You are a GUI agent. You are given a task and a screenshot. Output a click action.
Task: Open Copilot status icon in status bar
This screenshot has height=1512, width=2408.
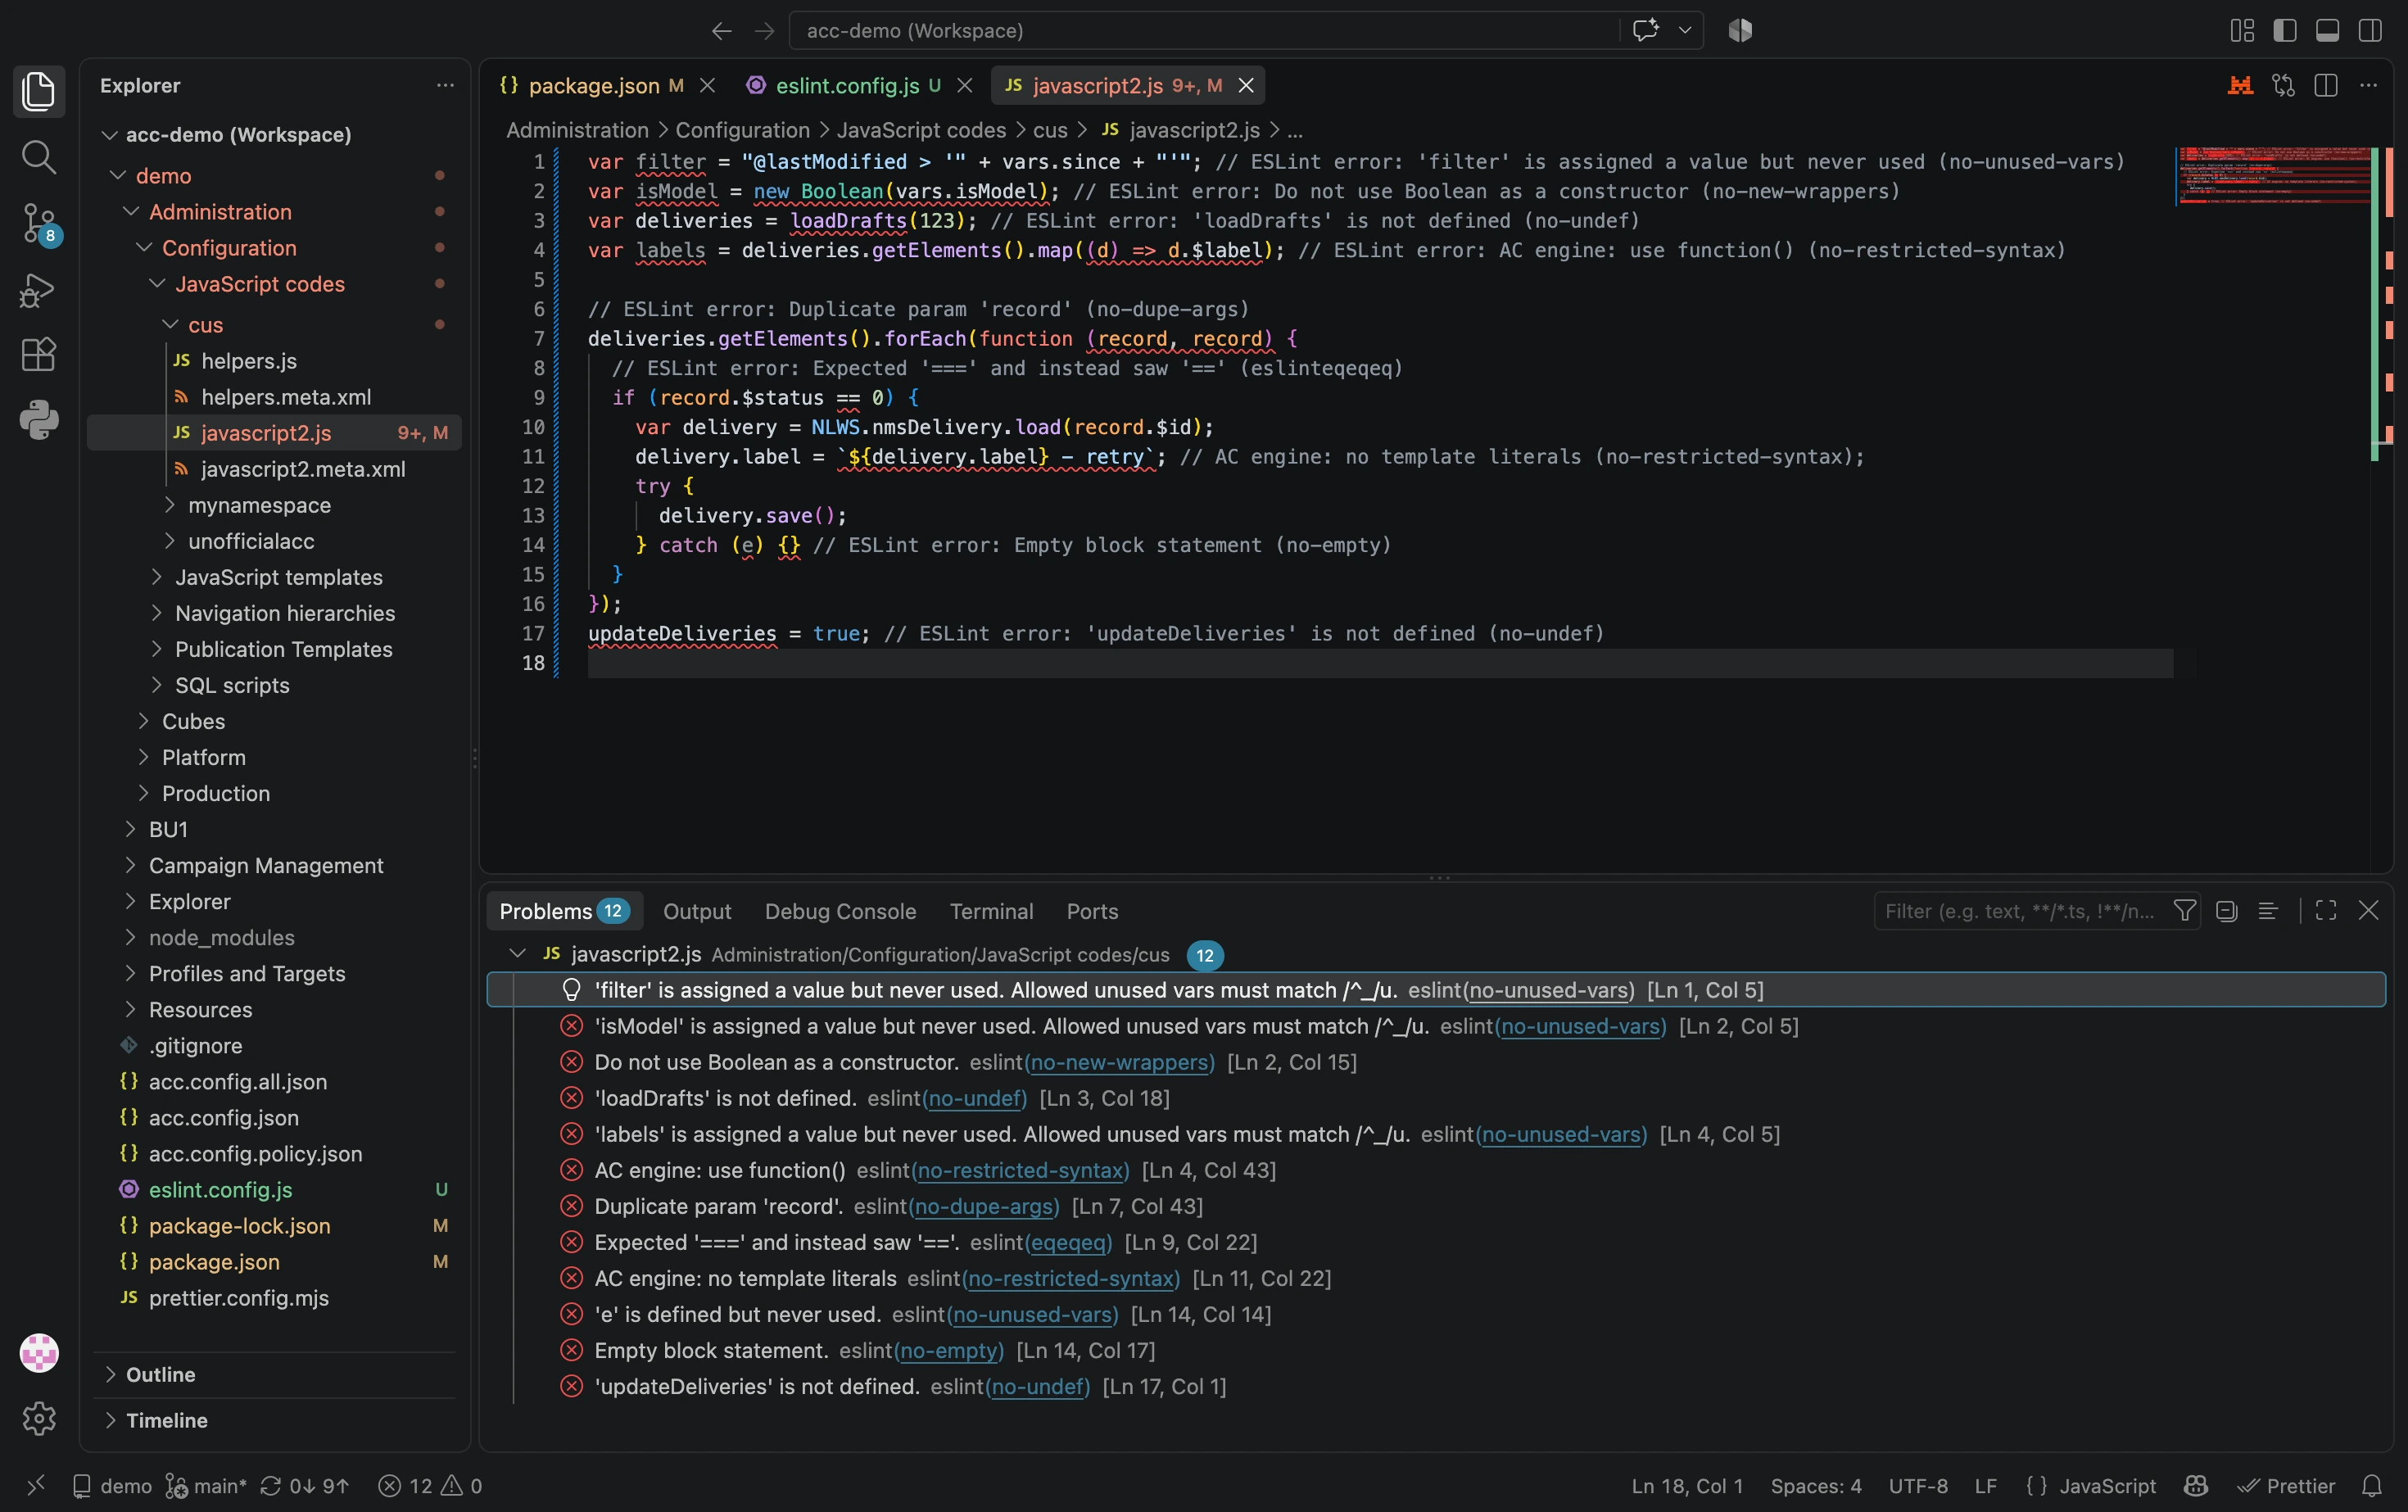tap(2195, 1486)
